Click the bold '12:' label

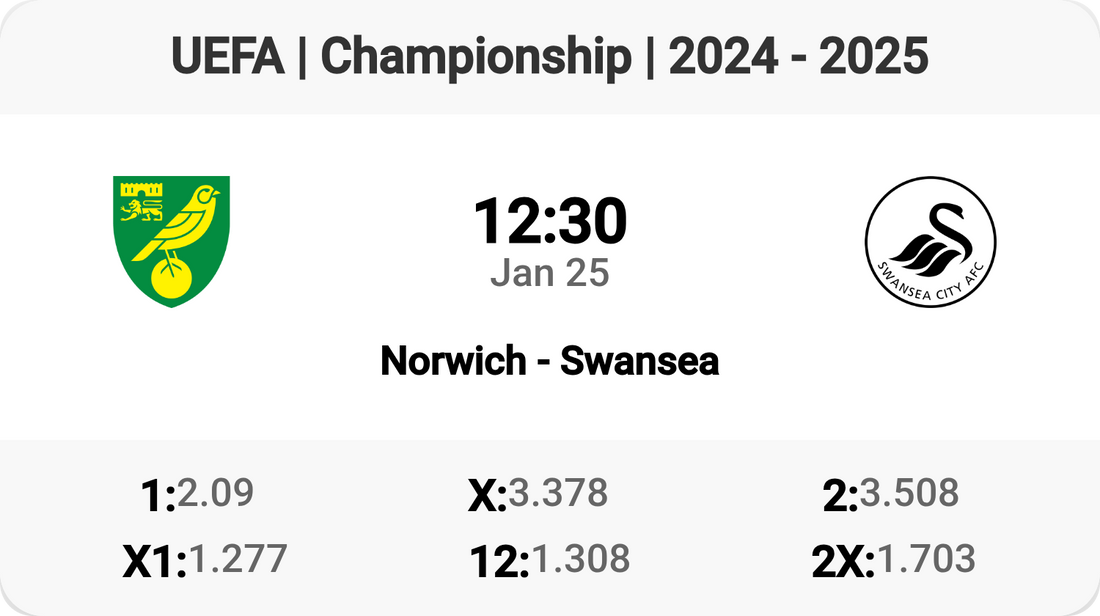click(499, 563)
